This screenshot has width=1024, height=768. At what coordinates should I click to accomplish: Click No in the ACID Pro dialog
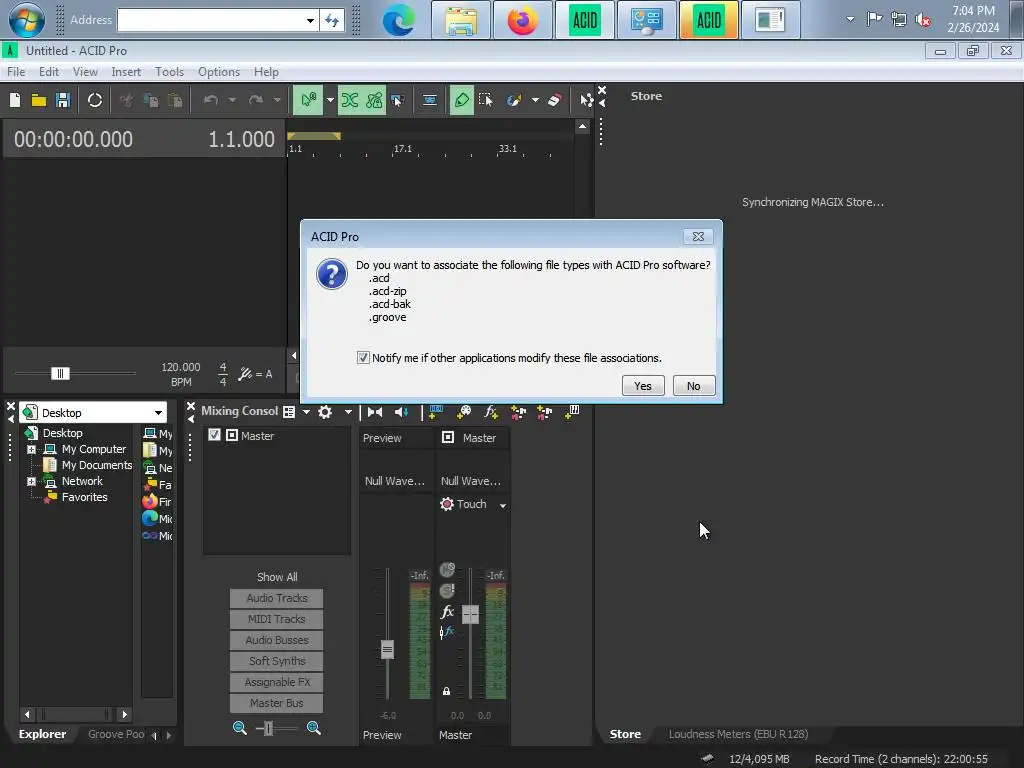694,386
